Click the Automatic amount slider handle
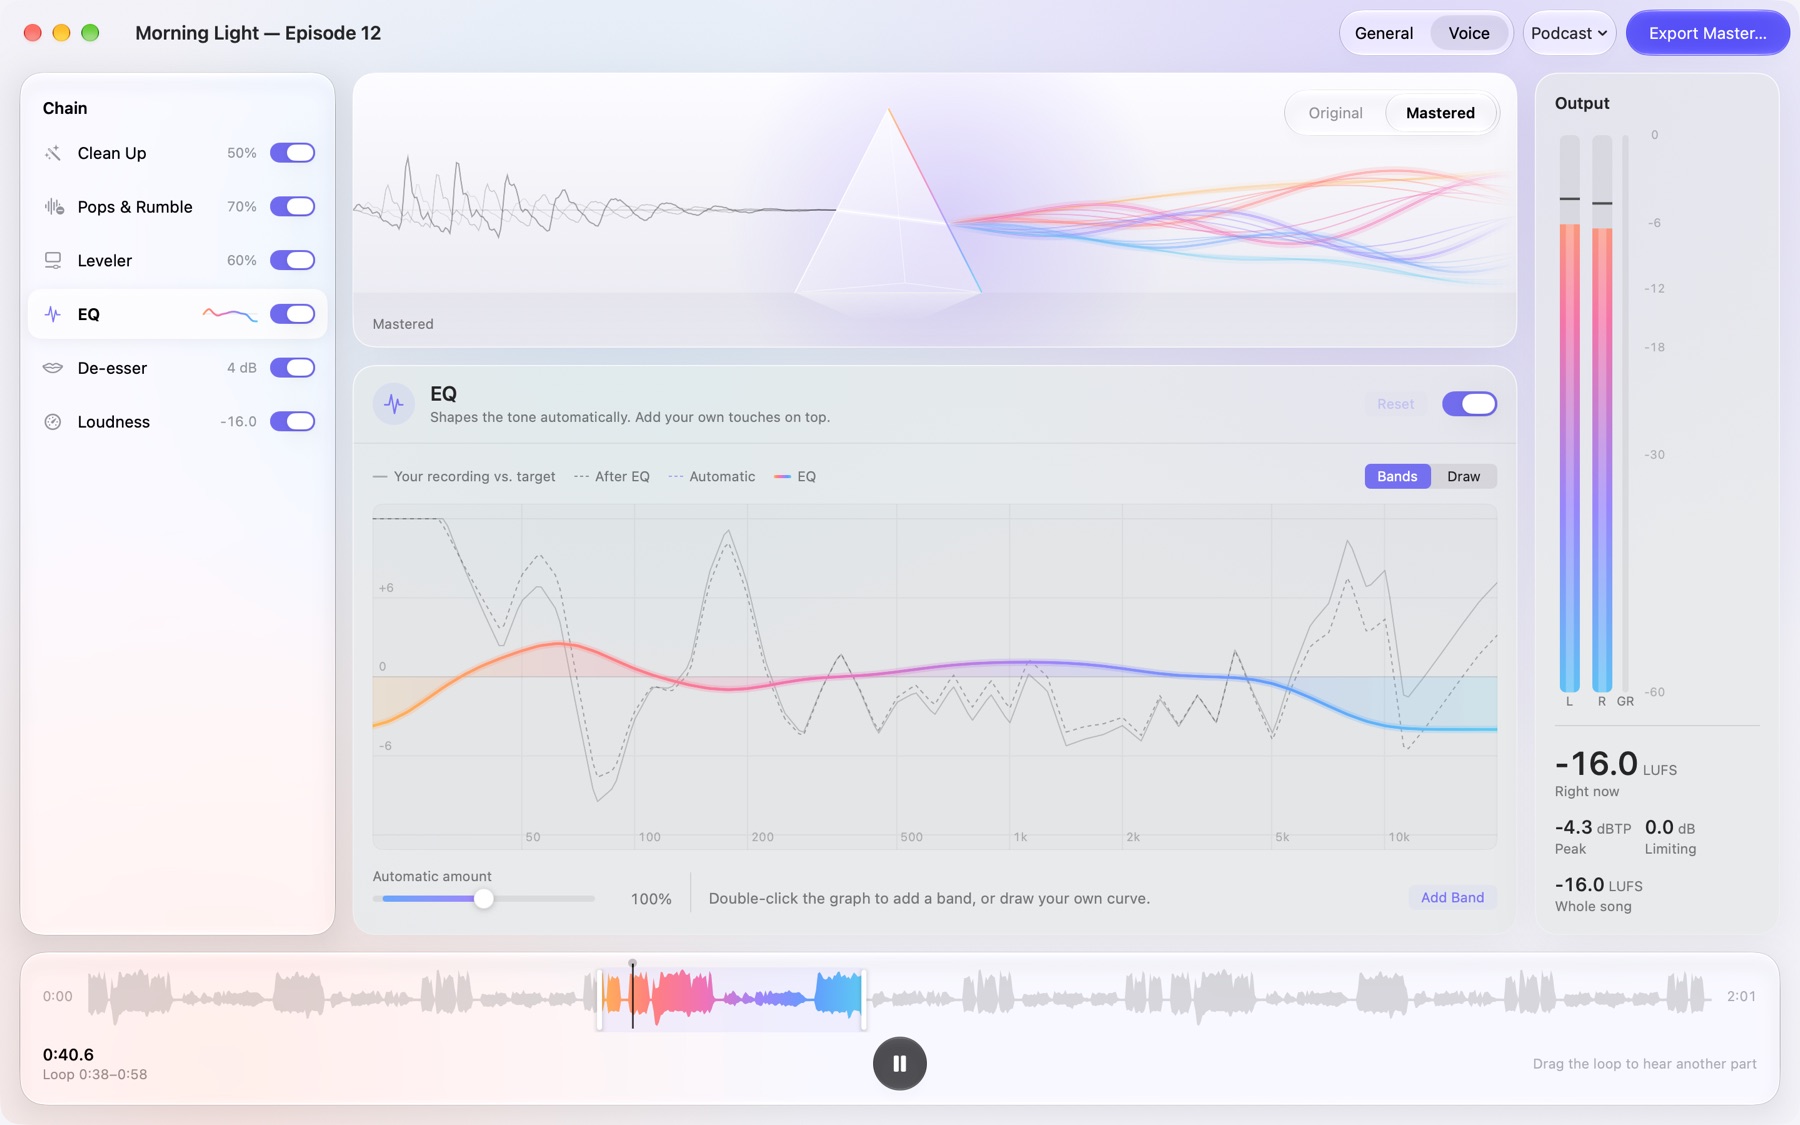Viewport: 1800px width, 1125px height. (x=484, y=899)
